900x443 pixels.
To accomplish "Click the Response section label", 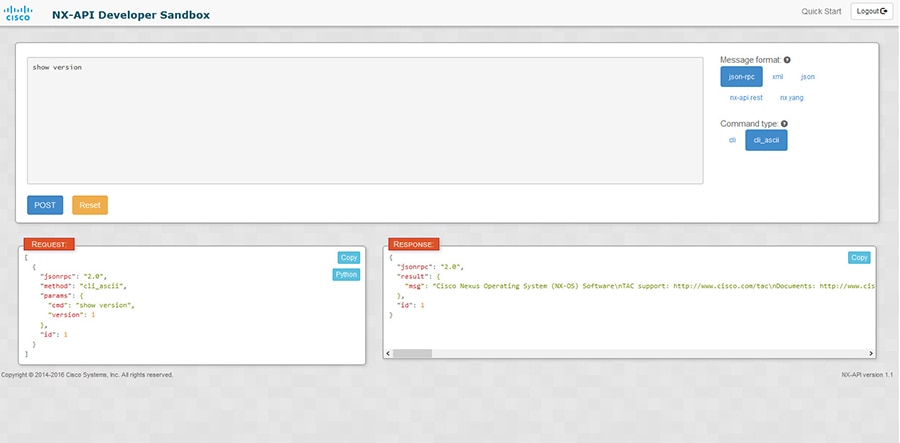I will pyautogui.click(x=414, y=244).
